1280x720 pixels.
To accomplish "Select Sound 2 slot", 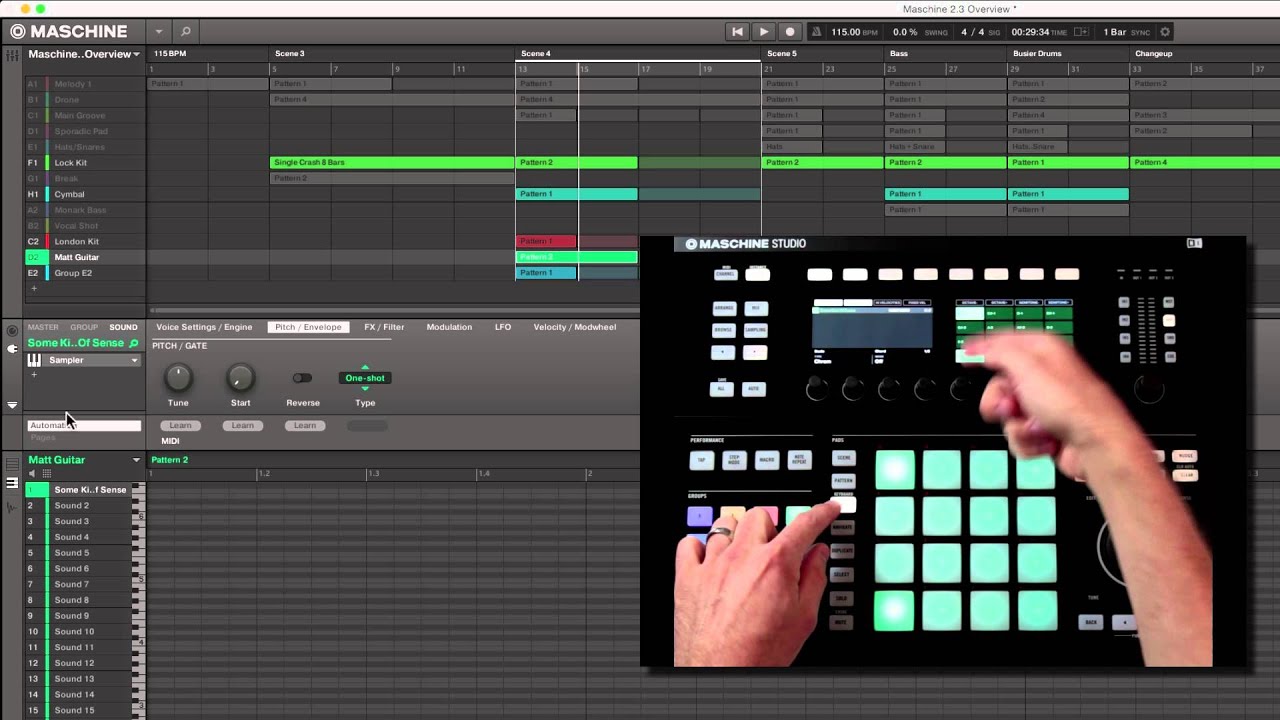I will point(78,506).
